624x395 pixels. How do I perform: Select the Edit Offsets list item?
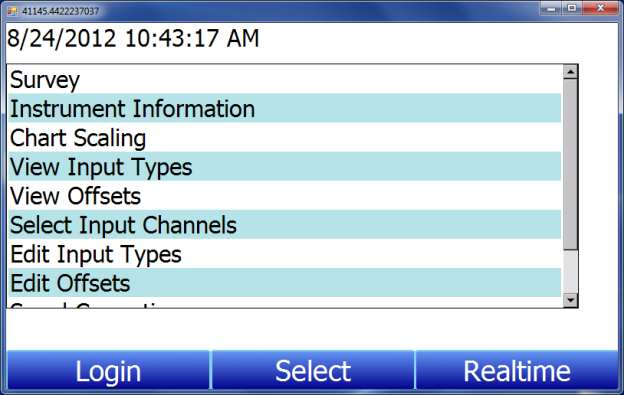click(285, 282)
